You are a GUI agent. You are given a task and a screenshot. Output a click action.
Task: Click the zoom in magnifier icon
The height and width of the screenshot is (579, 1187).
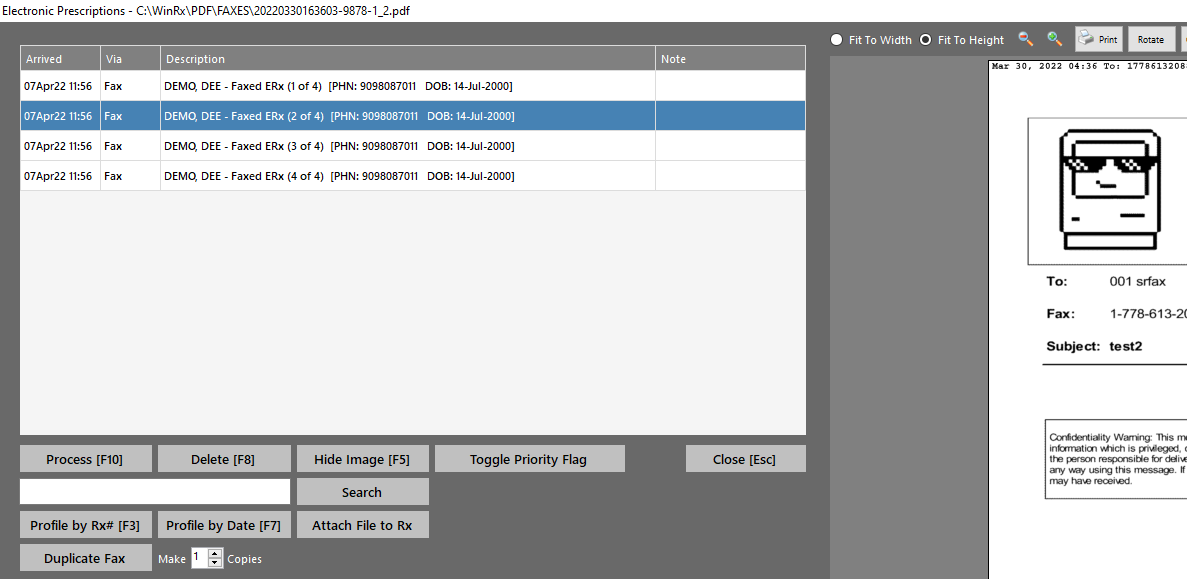pyautogui.click(x=1054, y=39)
